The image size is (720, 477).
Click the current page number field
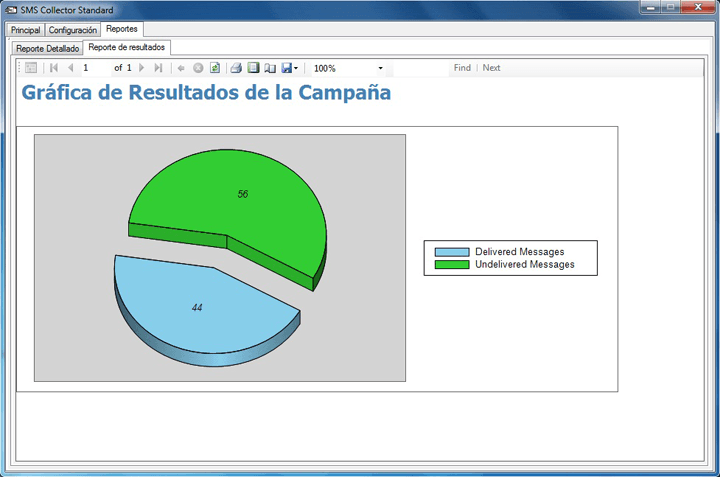tap(96, 68)
